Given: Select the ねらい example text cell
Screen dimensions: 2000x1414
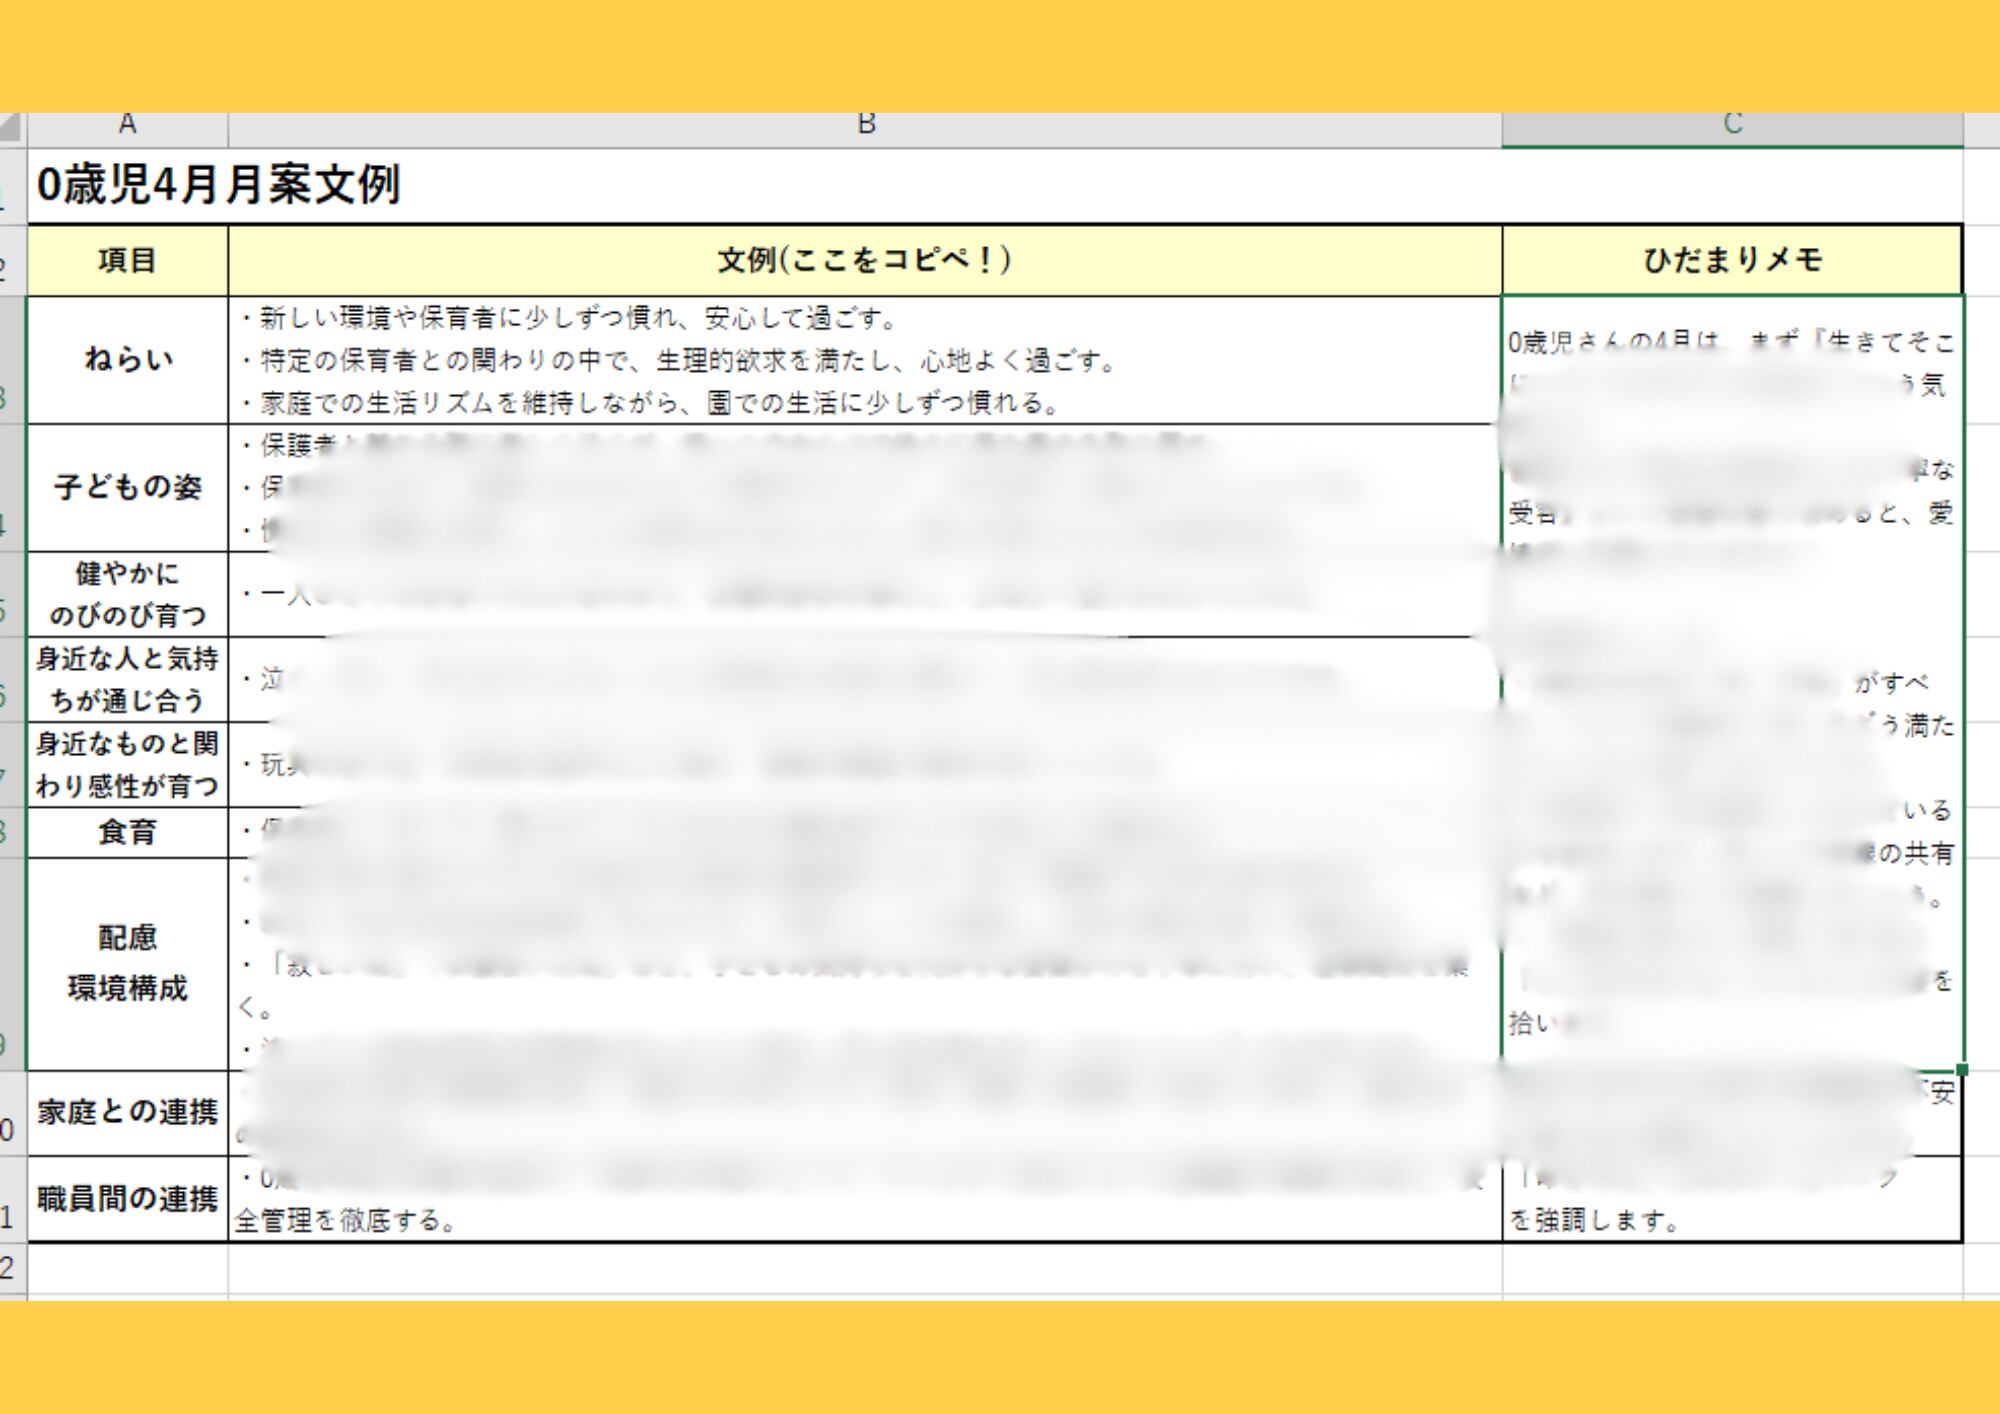Looking at the screenshot, I should [x=865, y=360].
